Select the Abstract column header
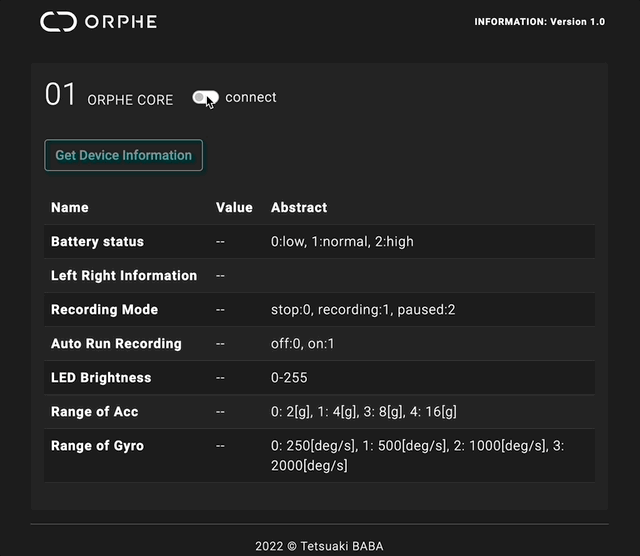 [299, 207]
